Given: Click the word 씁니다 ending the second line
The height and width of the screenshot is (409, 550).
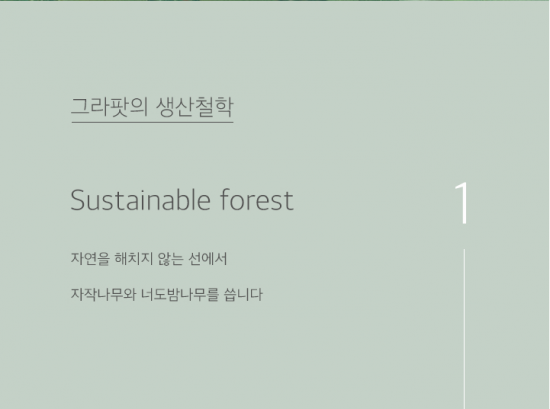Looking at the screenshot, I should tap(243, 294).
